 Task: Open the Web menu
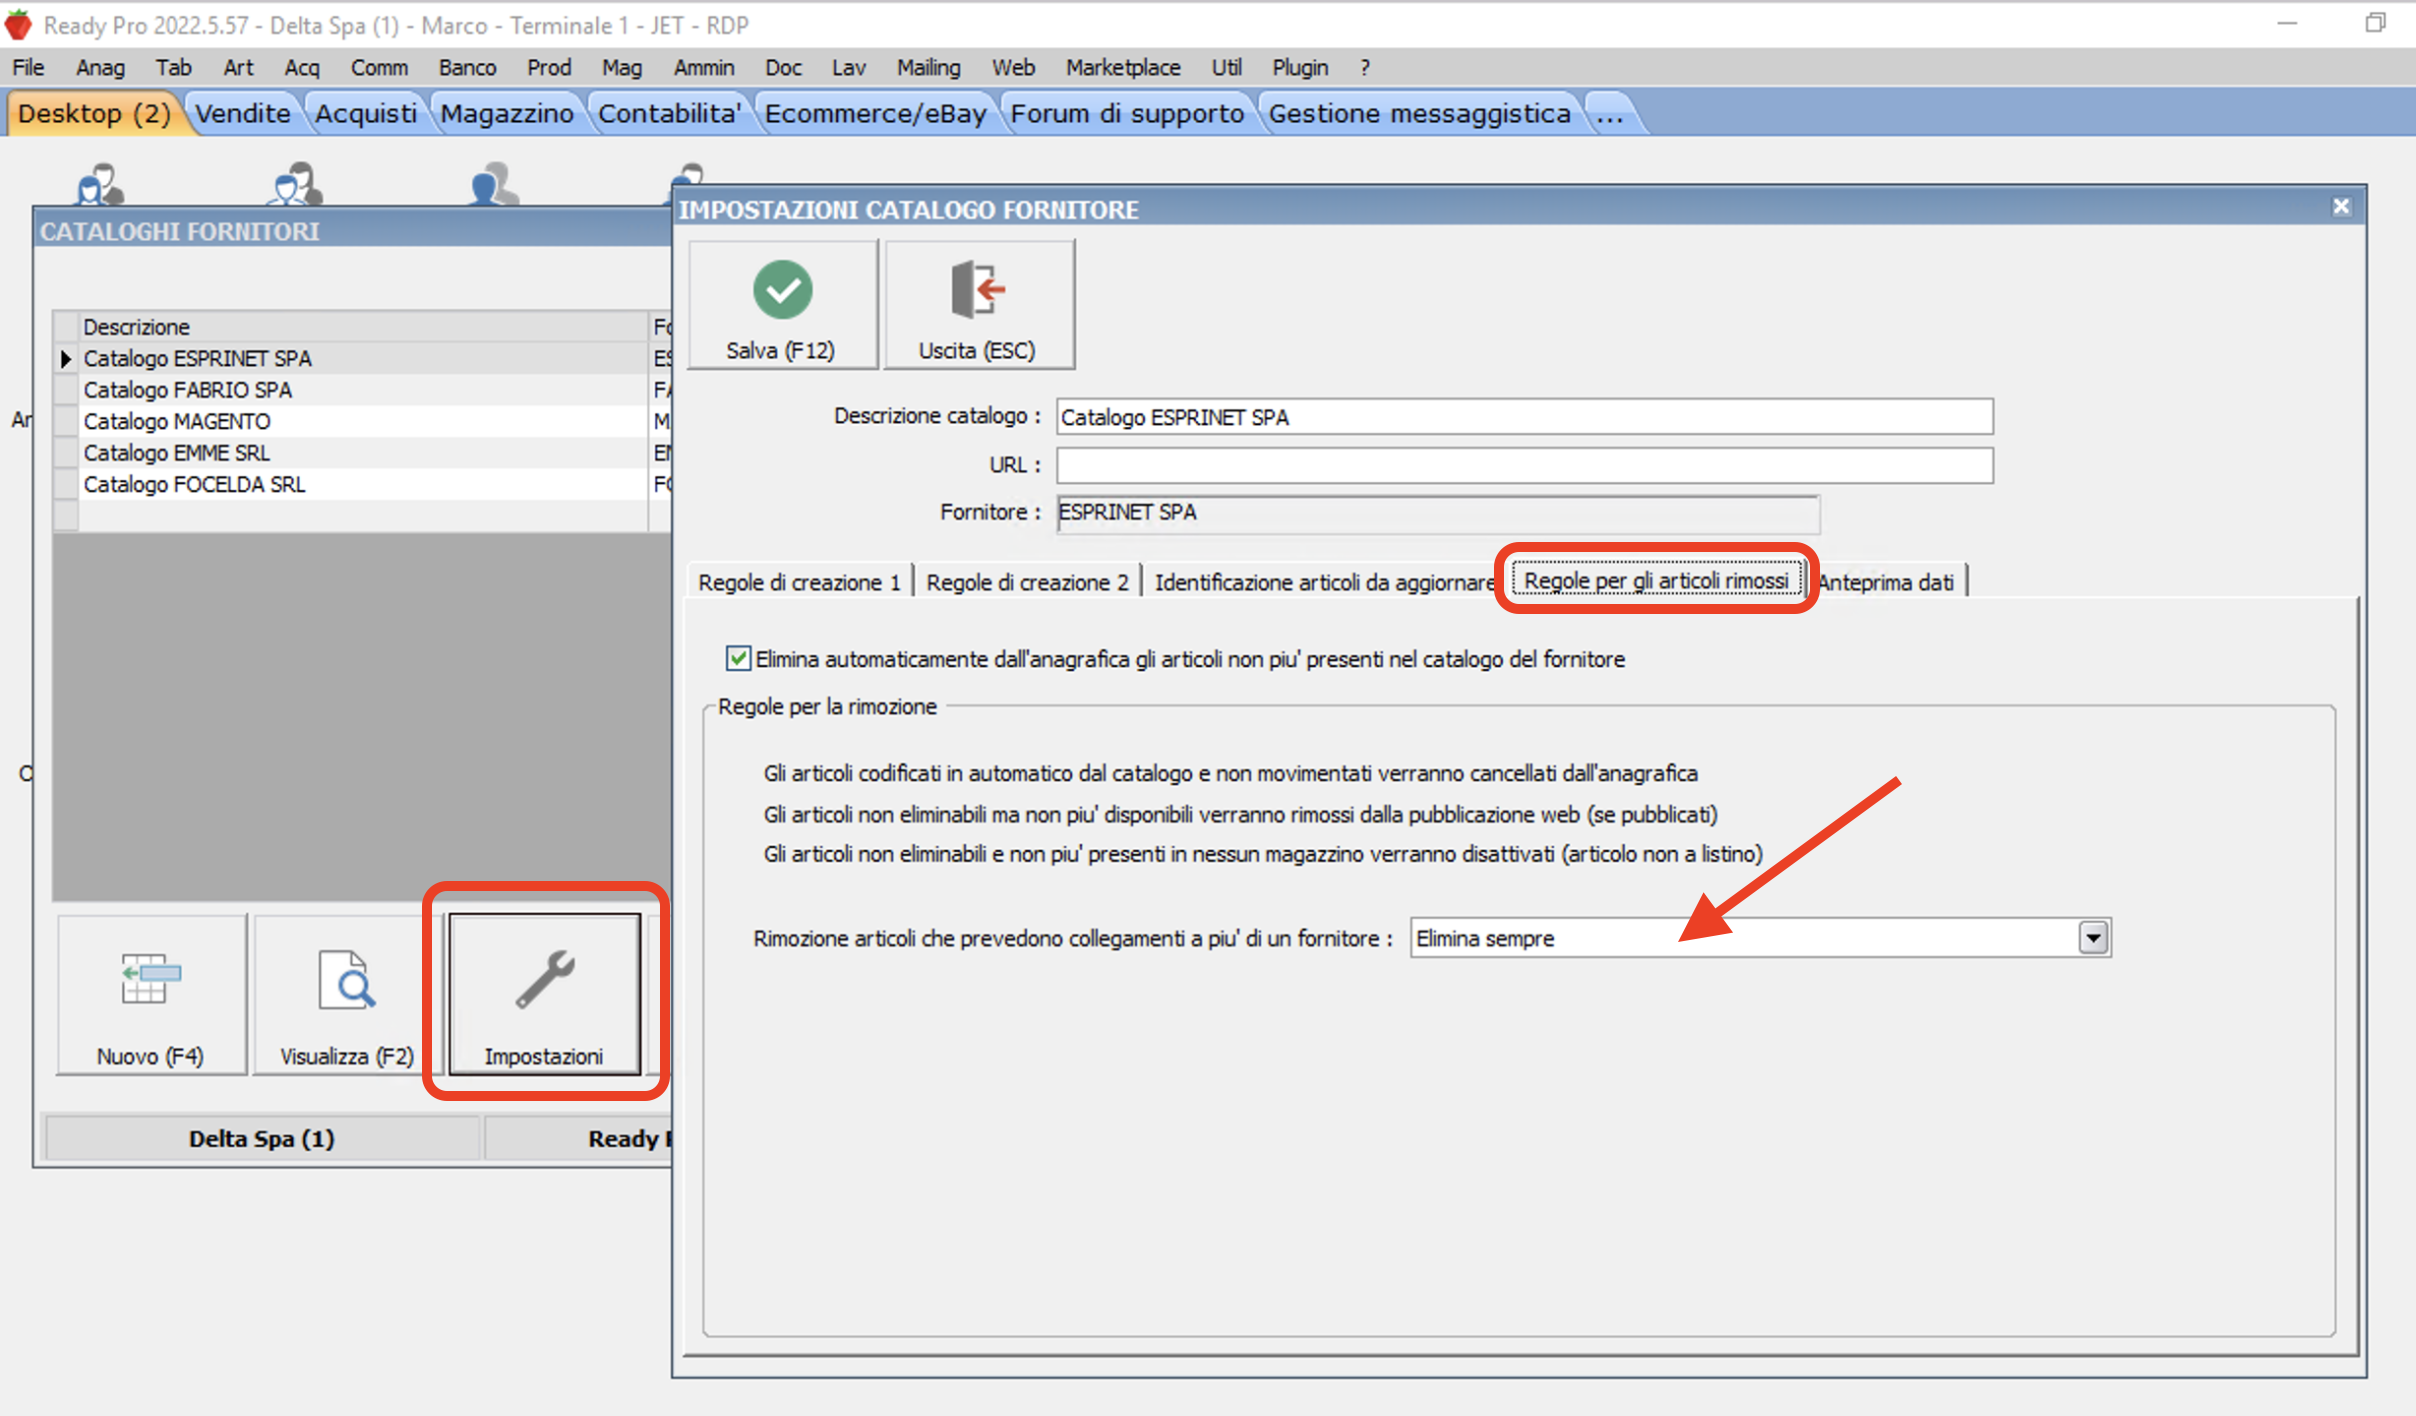tap(1013, 67)
